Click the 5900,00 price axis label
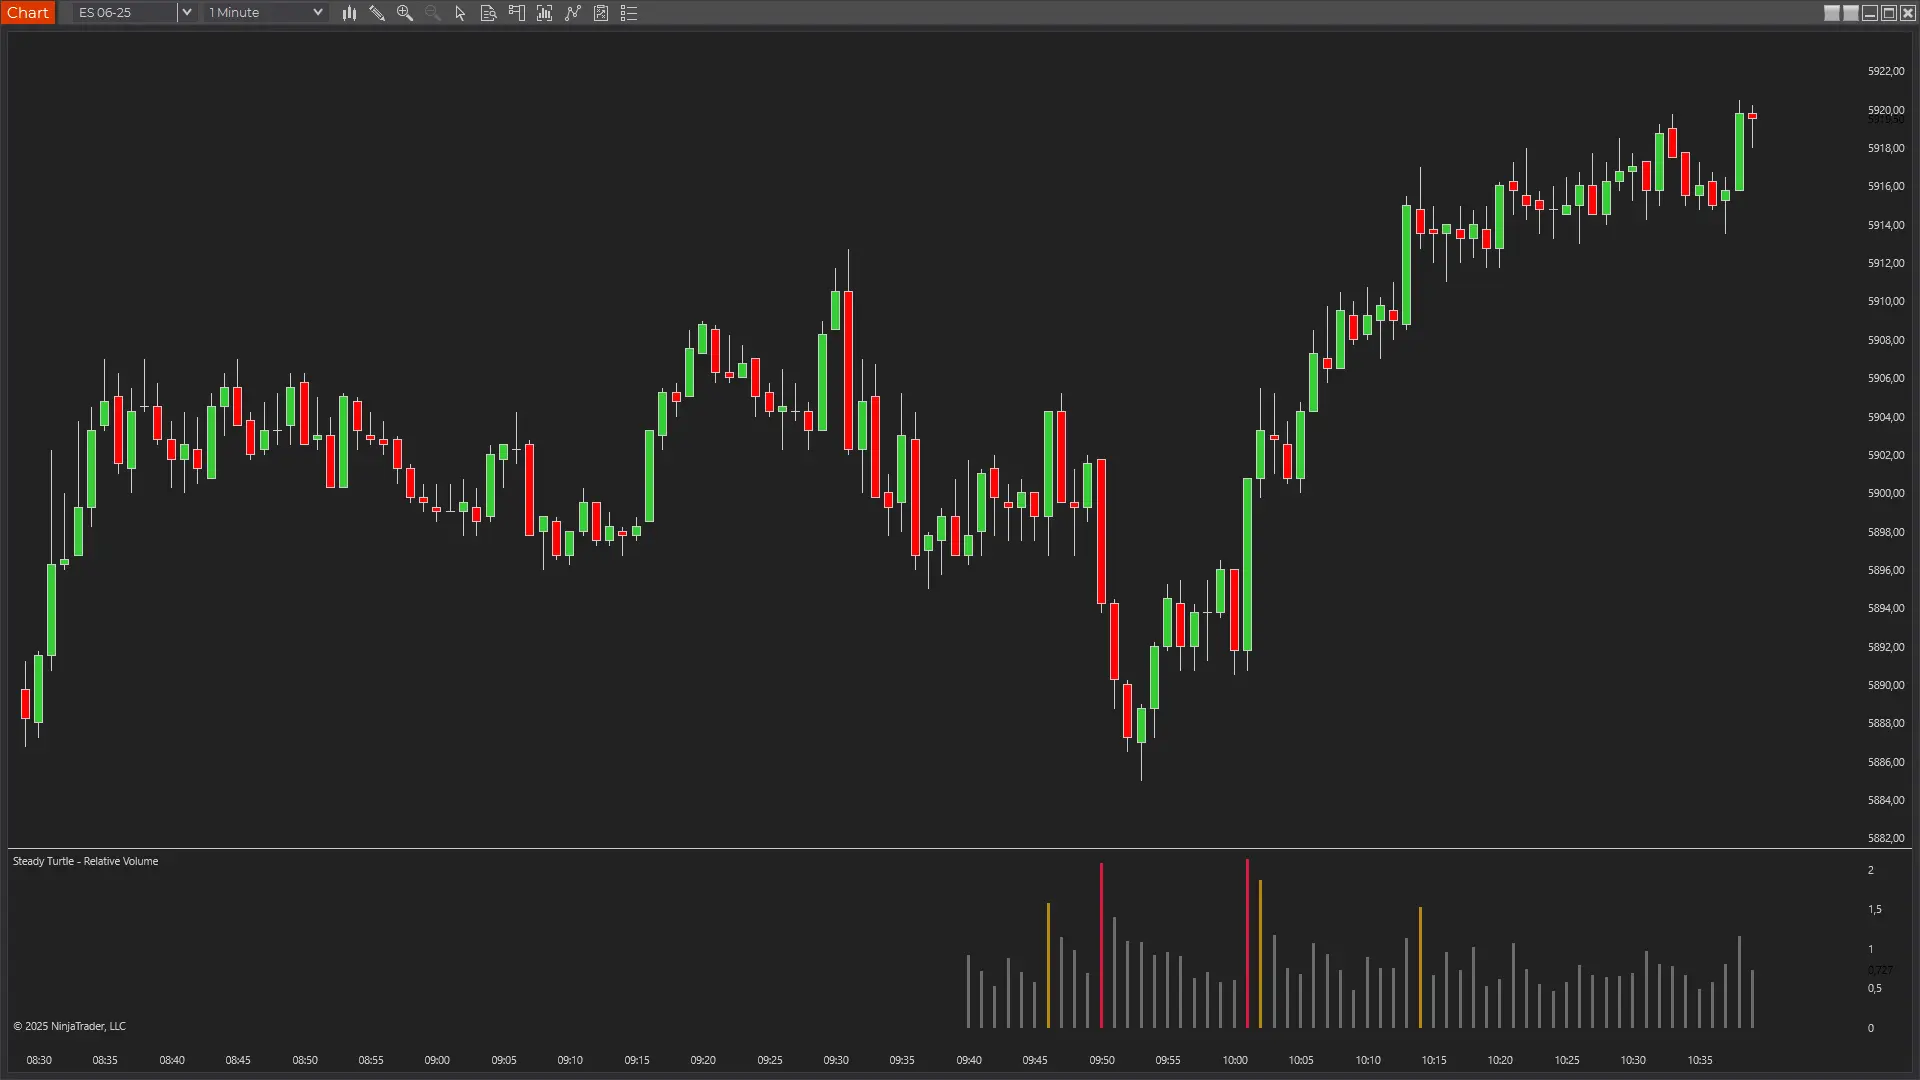Viewport: 1920px width, 1080px height. (1885, 493)
